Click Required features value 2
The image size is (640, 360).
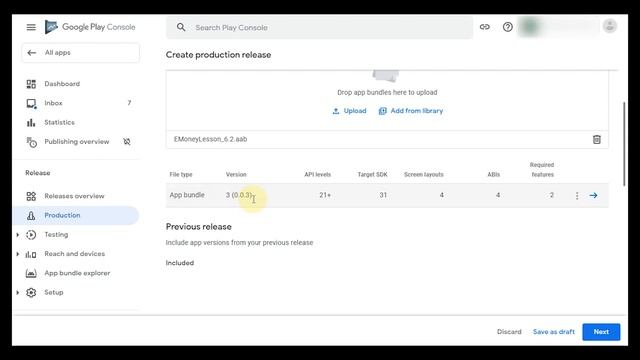click(x=551, y=195)
